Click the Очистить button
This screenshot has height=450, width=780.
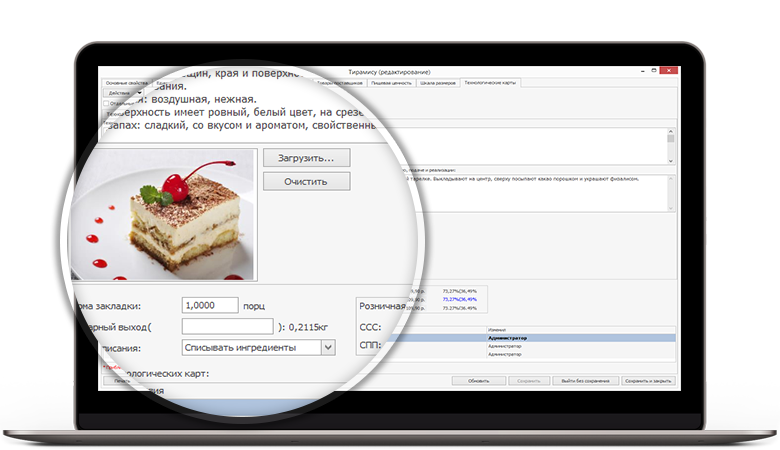click(306, 181)
